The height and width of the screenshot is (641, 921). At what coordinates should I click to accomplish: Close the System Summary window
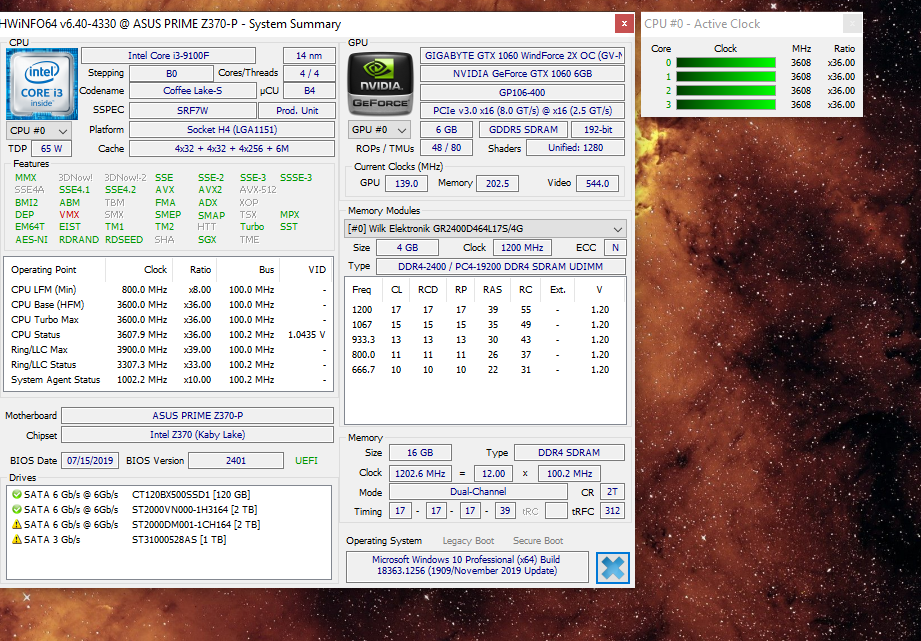coord(624,24)
